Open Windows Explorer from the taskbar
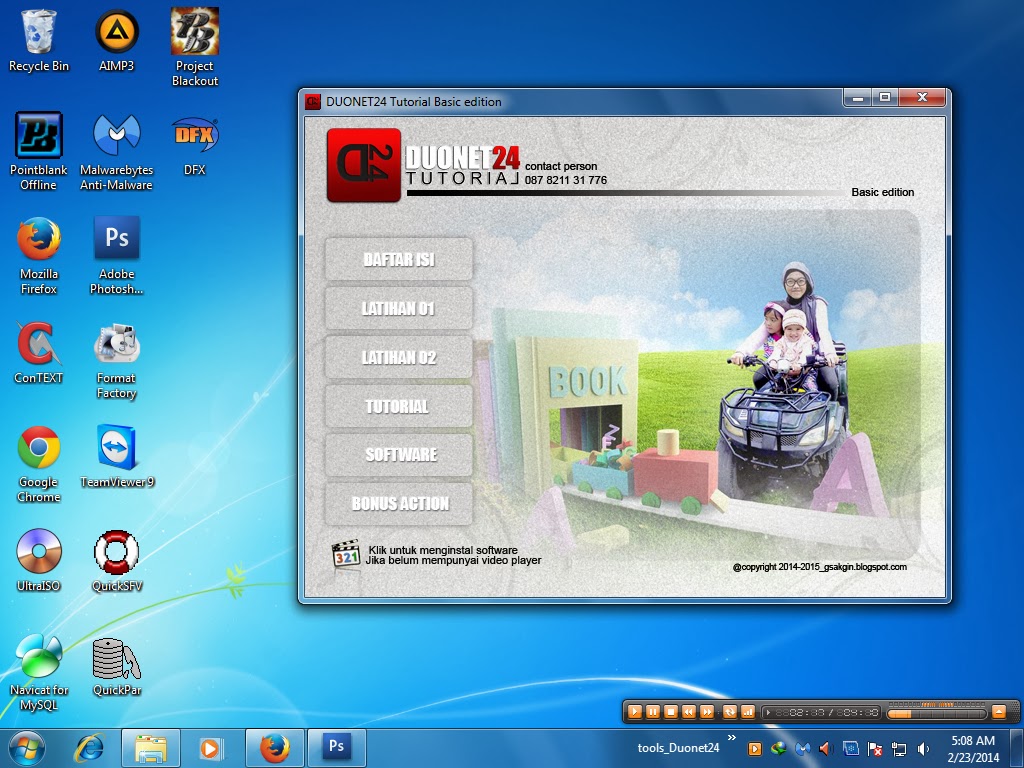The width and height of the screenshot is (1024, 768). [x=151, y=748]
